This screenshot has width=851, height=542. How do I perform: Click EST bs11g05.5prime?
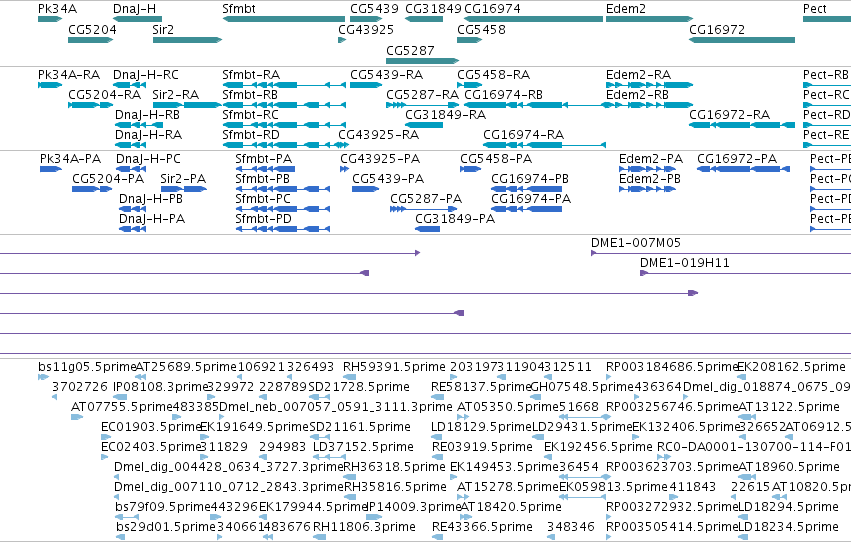pyautogui.click(x=43, y=377)
